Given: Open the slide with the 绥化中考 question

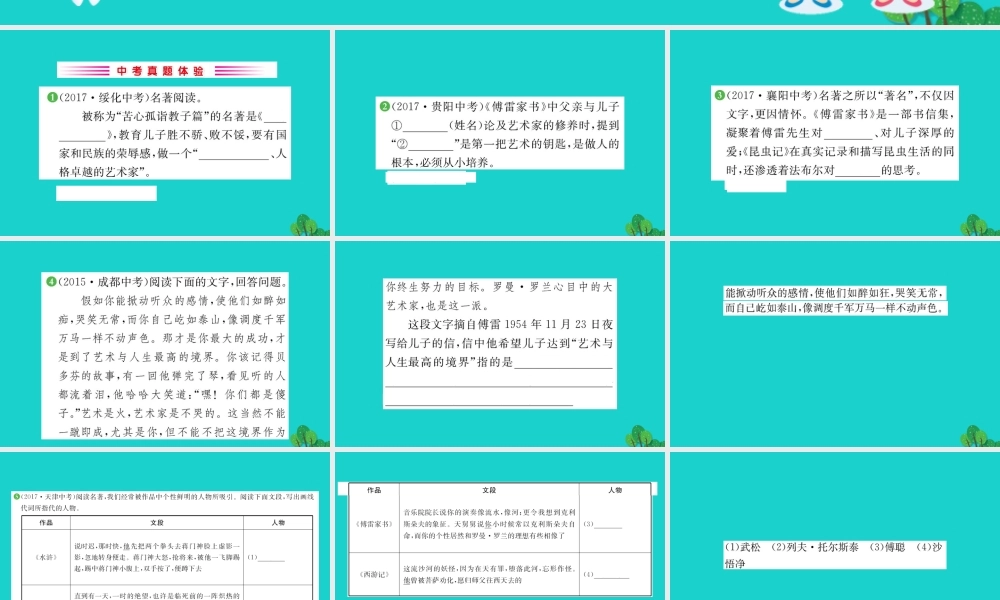Looking at the screenshot, I should (165, 133).
